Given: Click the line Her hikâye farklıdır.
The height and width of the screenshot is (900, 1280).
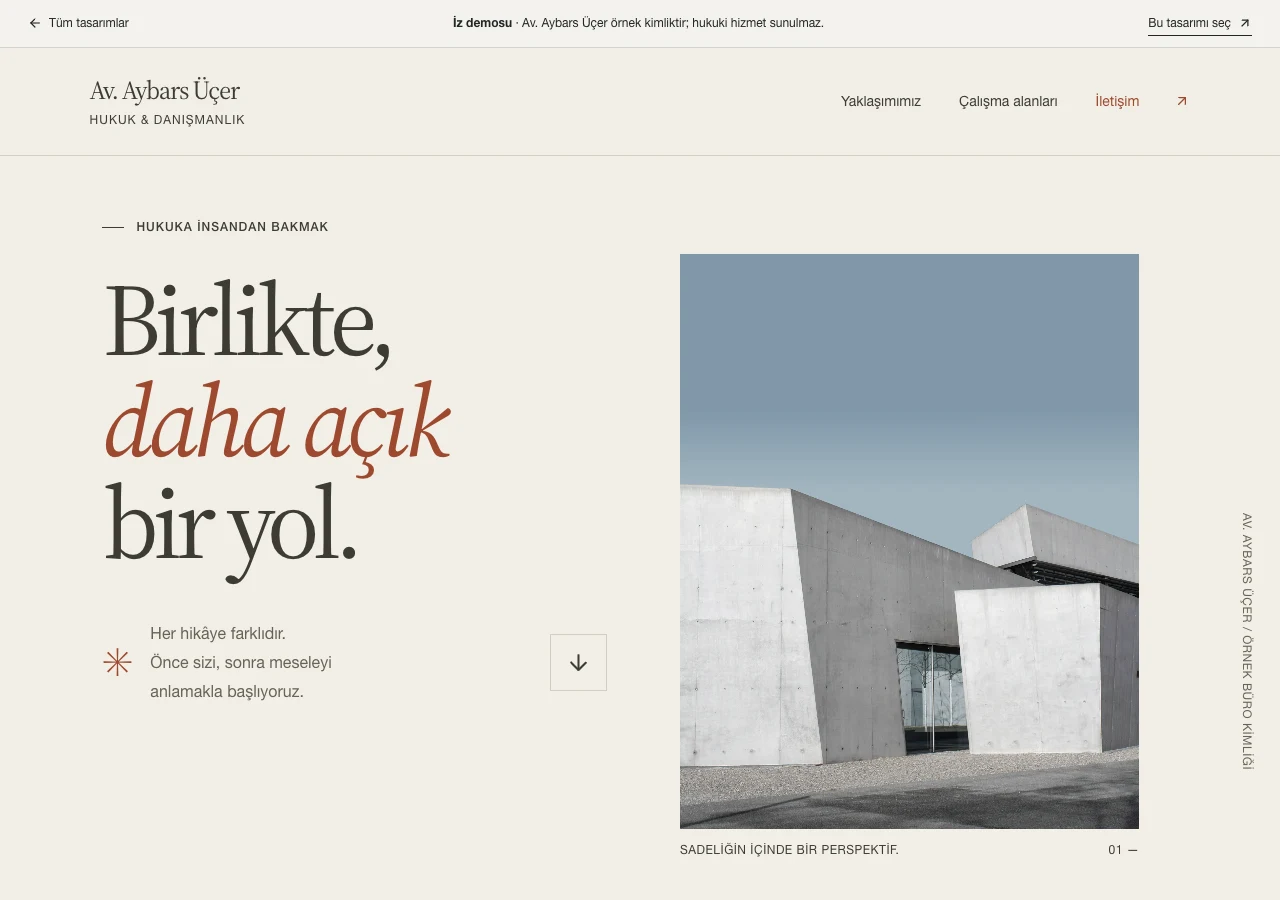Looking at the screenshot, I should [218, 633].
